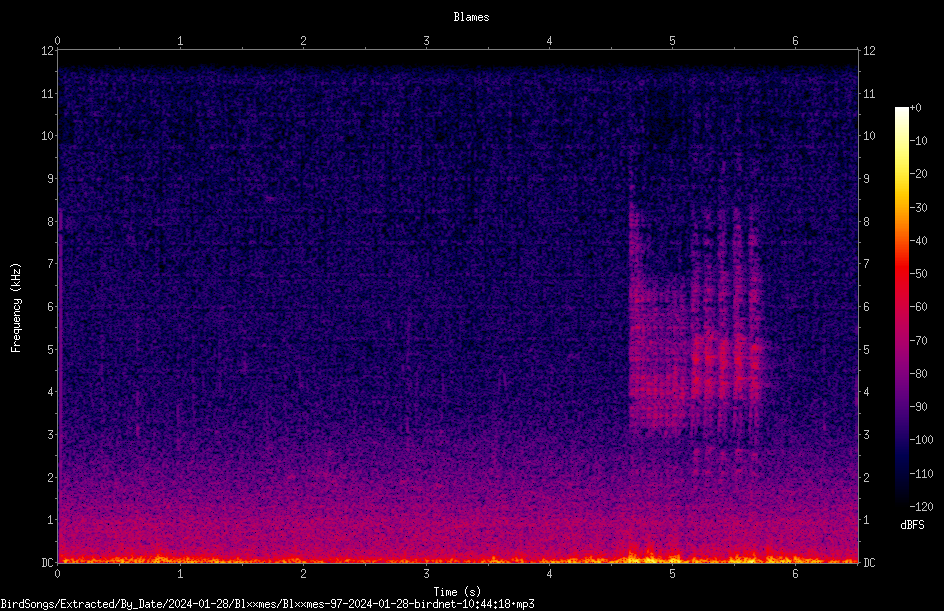Click the mp3 file path text at bottom
Screen dimensions: 944x611
267,604
